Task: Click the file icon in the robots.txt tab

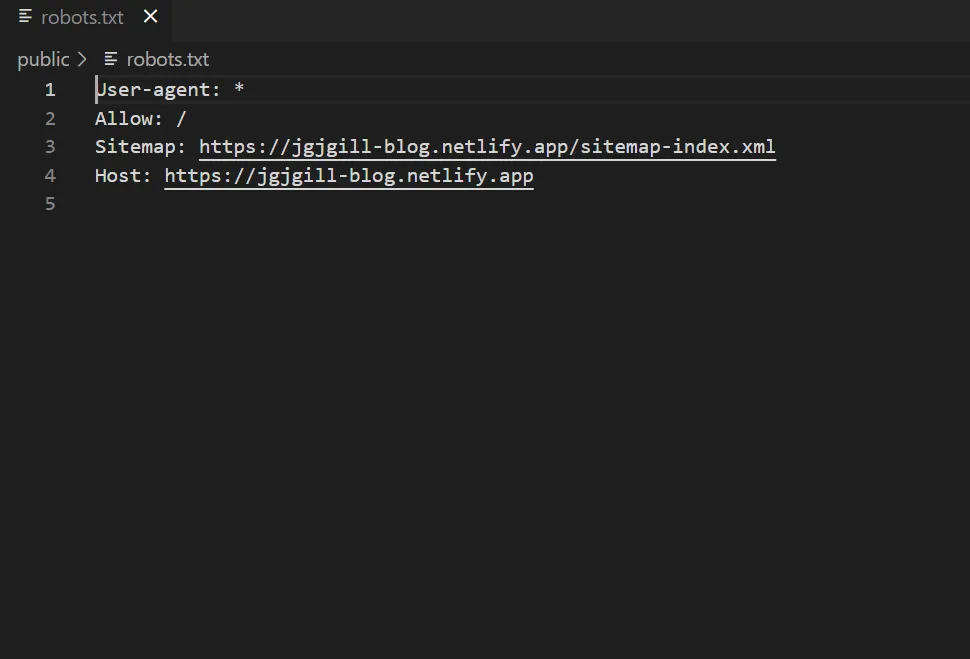Action: tap(26, 17)
